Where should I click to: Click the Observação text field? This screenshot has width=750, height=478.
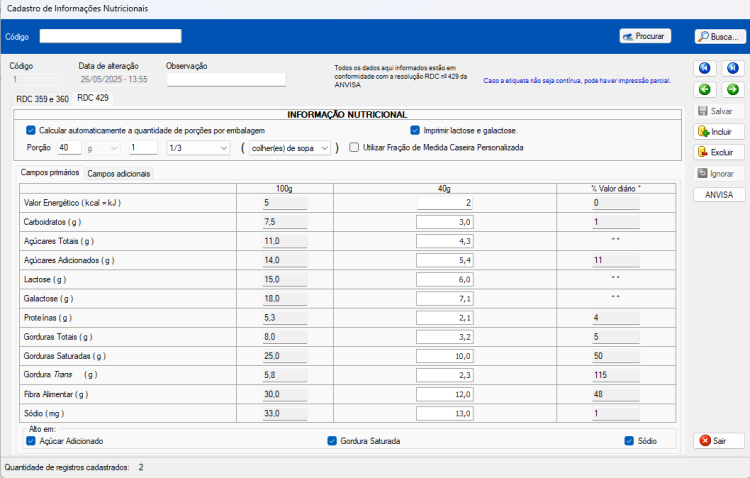click(x=226, y=79)
